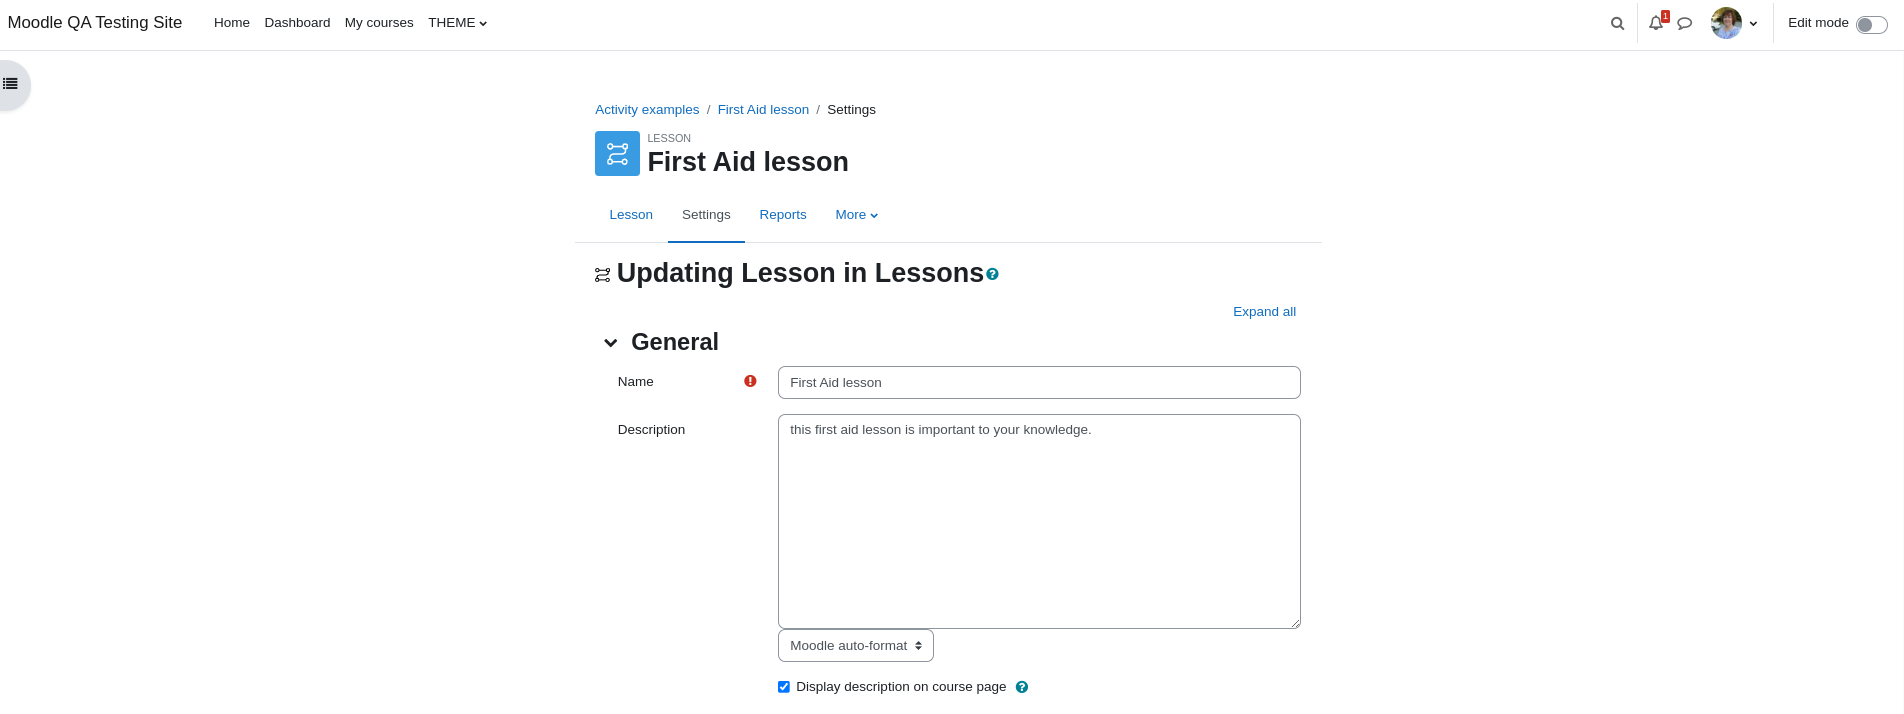Click the user profile avatar

1726,23
